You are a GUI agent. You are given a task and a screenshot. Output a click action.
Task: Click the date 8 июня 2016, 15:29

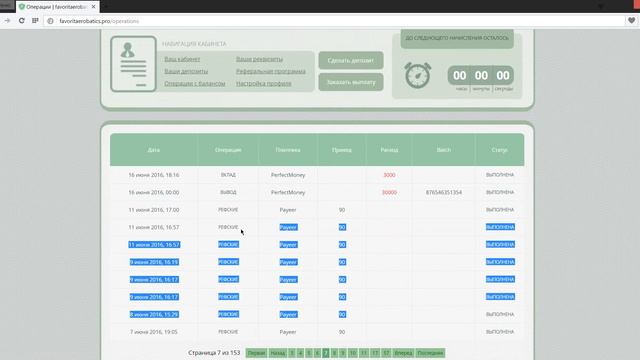[x=154, y=315]
